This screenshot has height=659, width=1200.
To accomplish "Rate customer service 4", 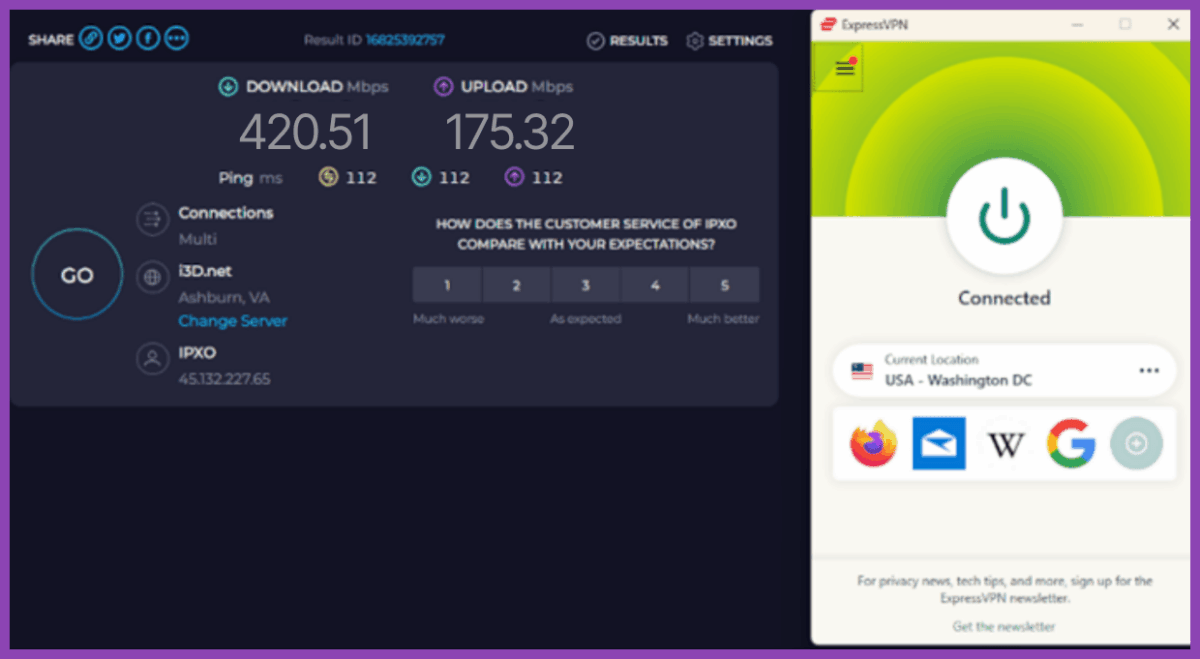I will pyautogui.click(x=655, y=285).
